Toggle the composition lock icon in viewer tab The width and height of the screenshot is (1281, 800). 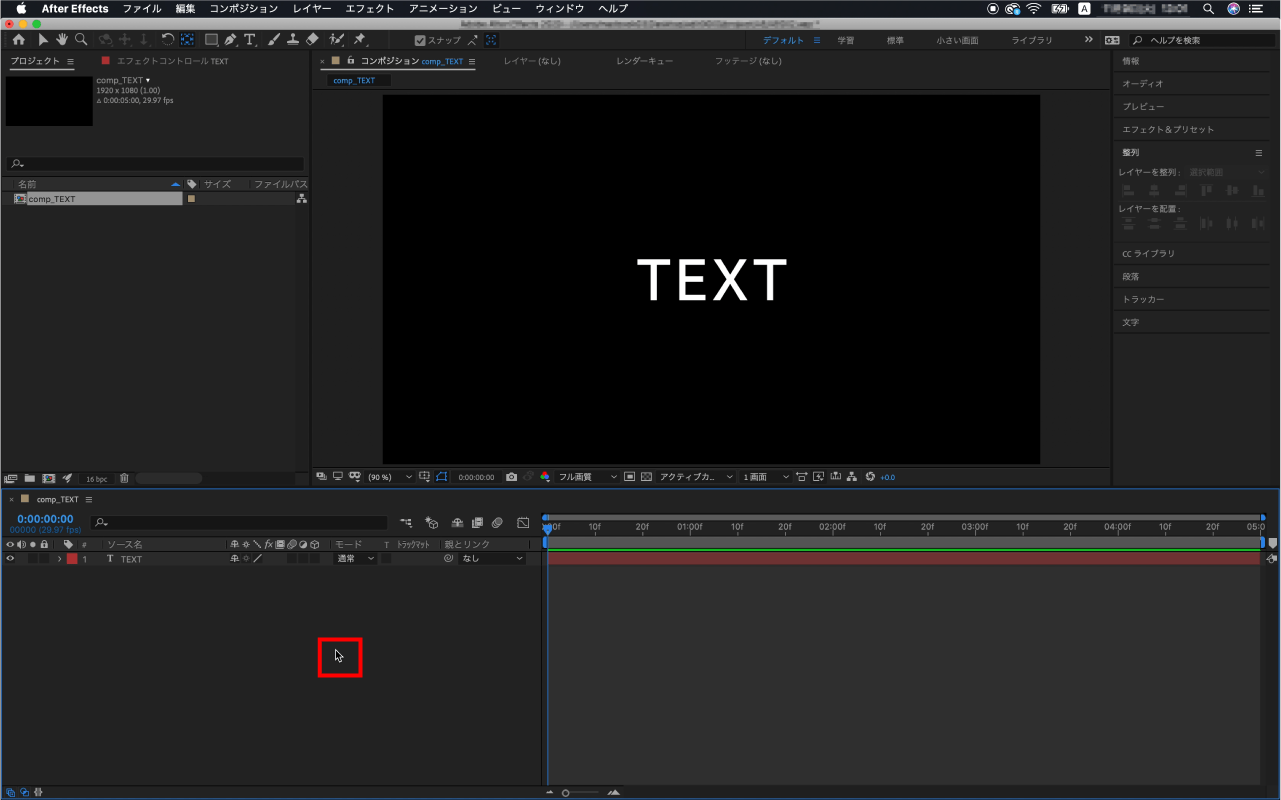point(351,61)
